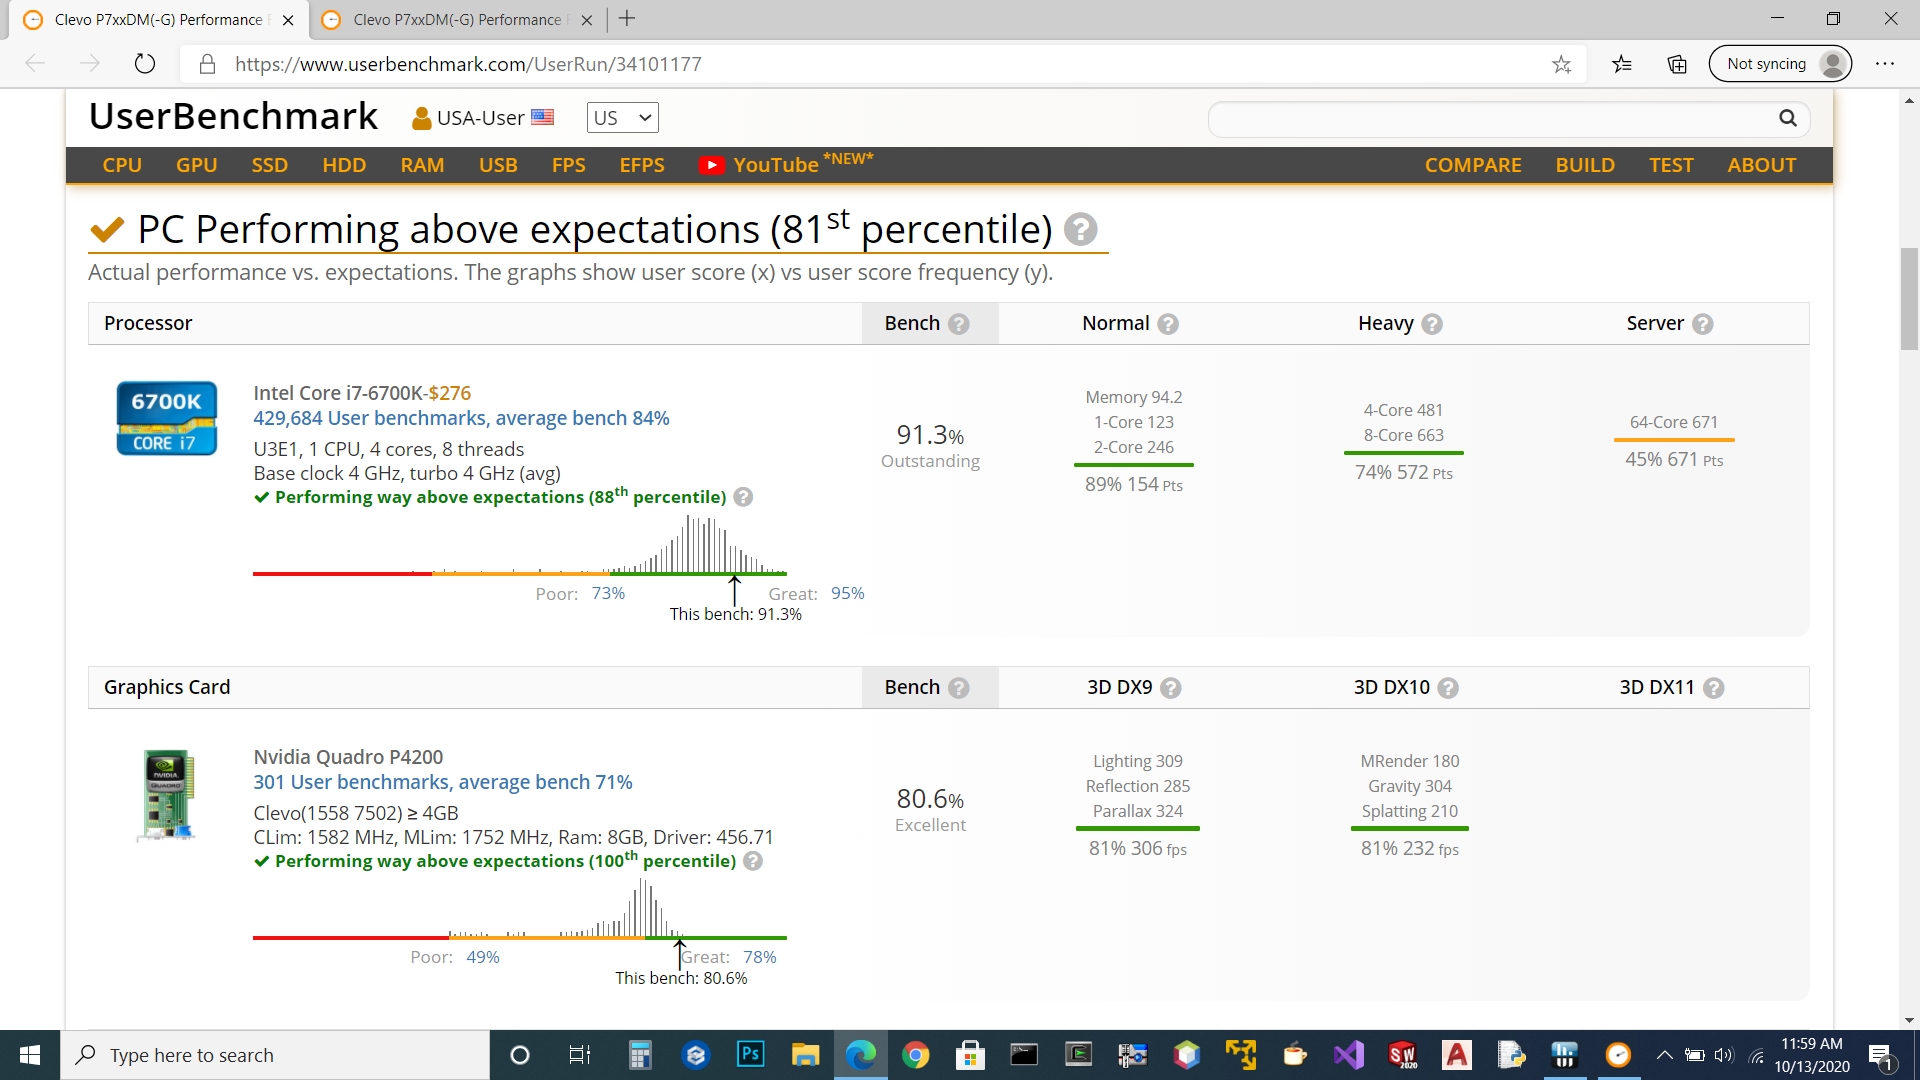Open a new browser tab
The width and height of the screenshot is (1920, 1080).
(x=627, y=19)
